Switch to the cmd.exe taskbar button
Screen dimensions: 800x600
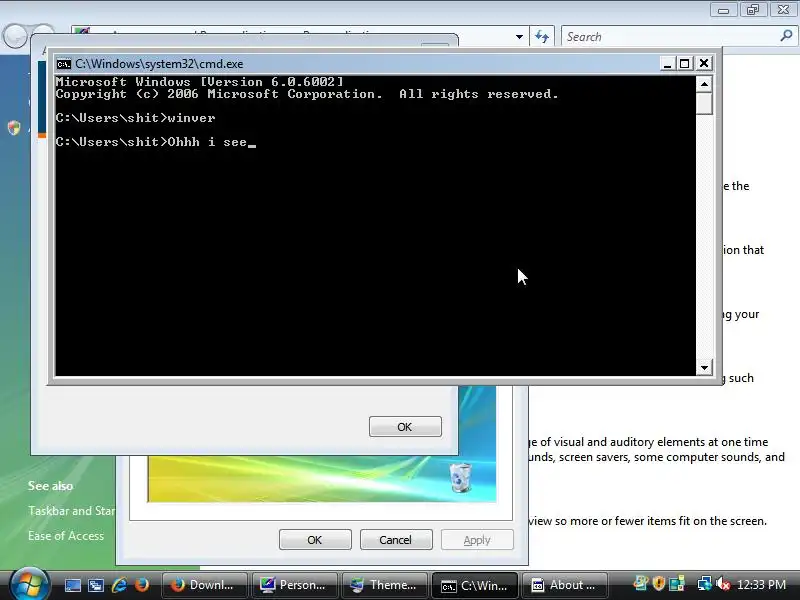tap(476, 585)
